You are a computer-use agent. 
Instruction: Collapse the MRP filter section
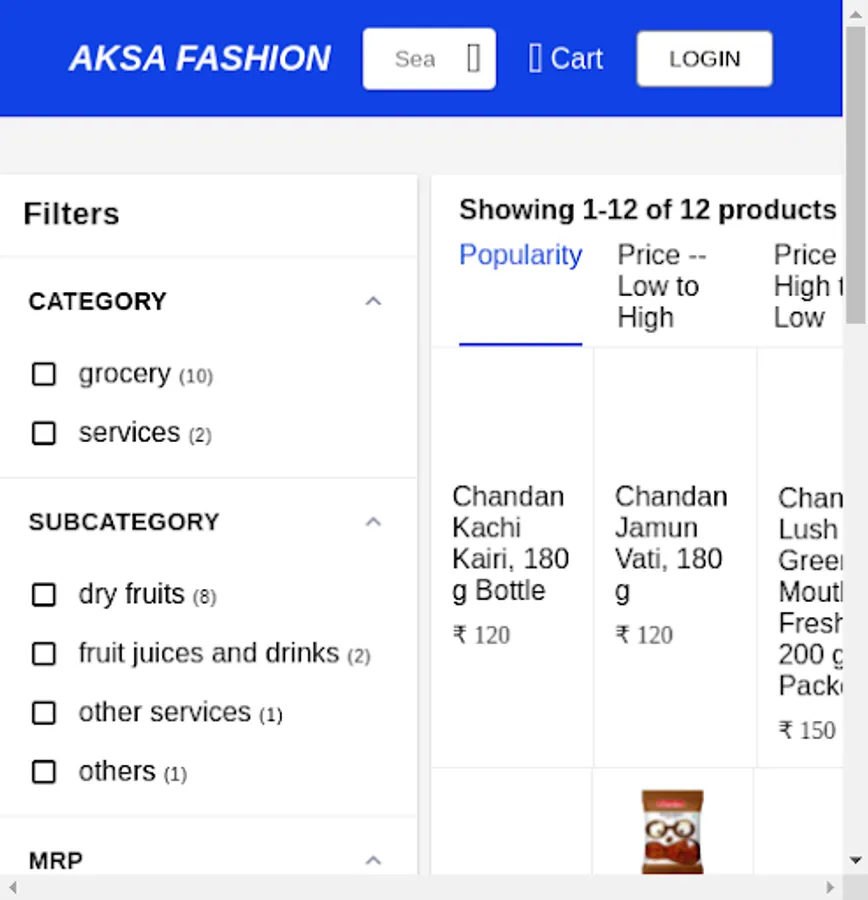click(x=373, y=860)
